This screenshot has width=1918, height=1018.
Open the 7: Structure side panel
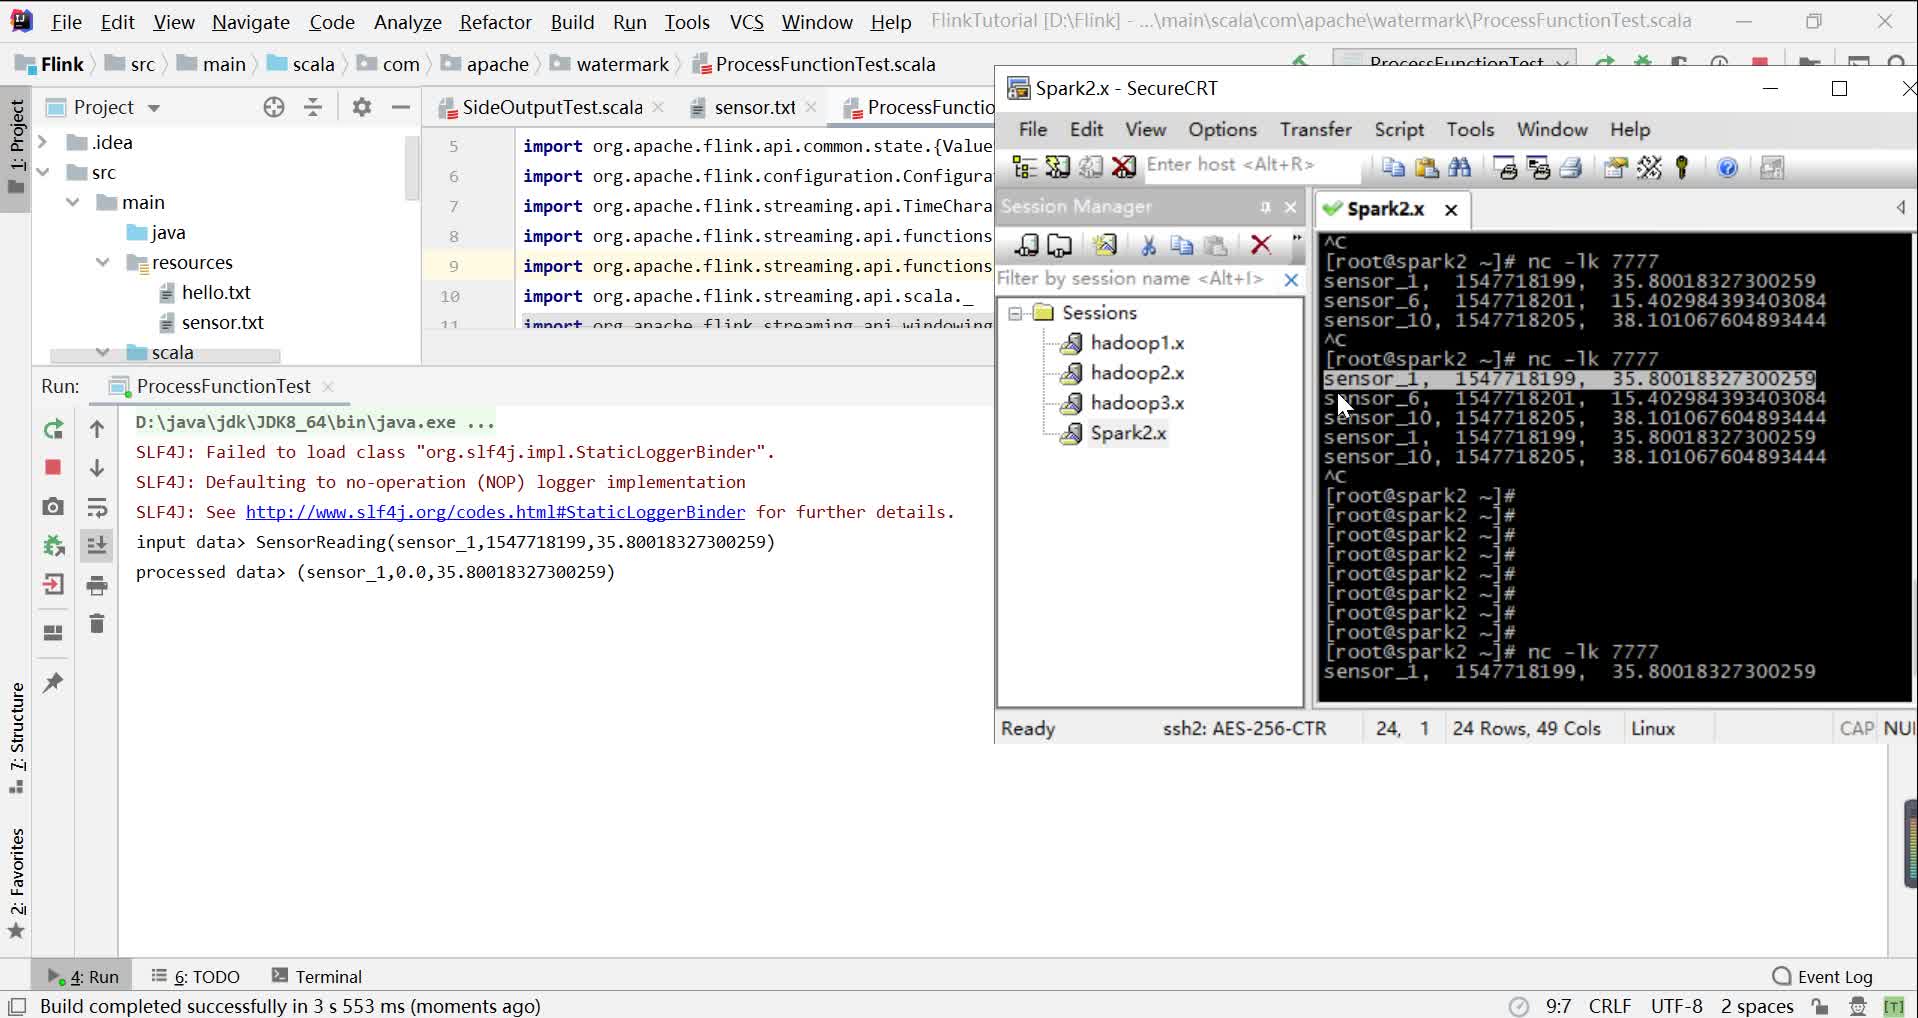pos(17,738)
